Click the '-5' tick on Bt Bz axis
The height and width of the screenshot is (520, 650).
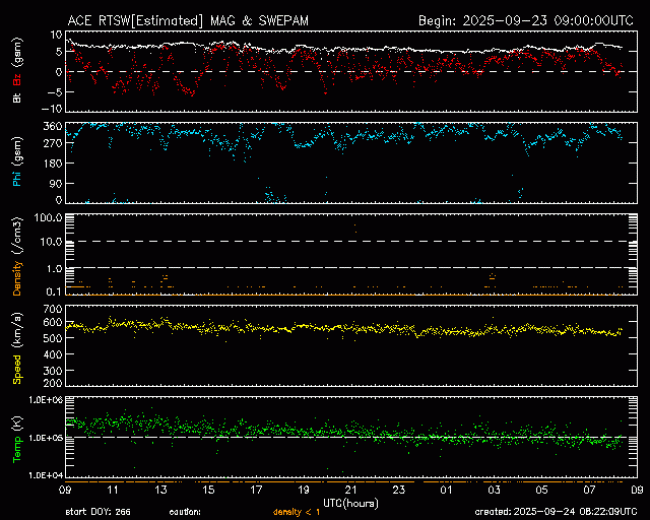(x=54, y=92)
